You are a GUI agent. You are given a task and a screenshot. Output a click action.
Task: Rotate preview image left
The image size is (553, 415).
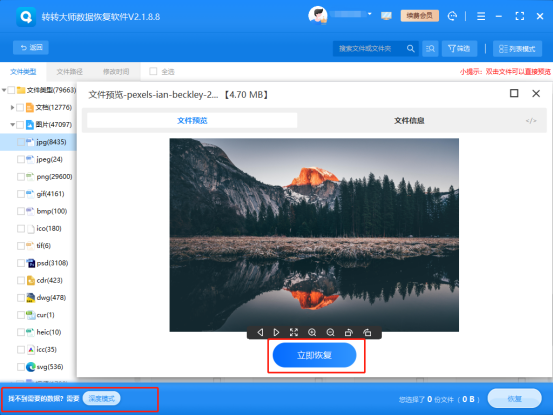[349, 332]
